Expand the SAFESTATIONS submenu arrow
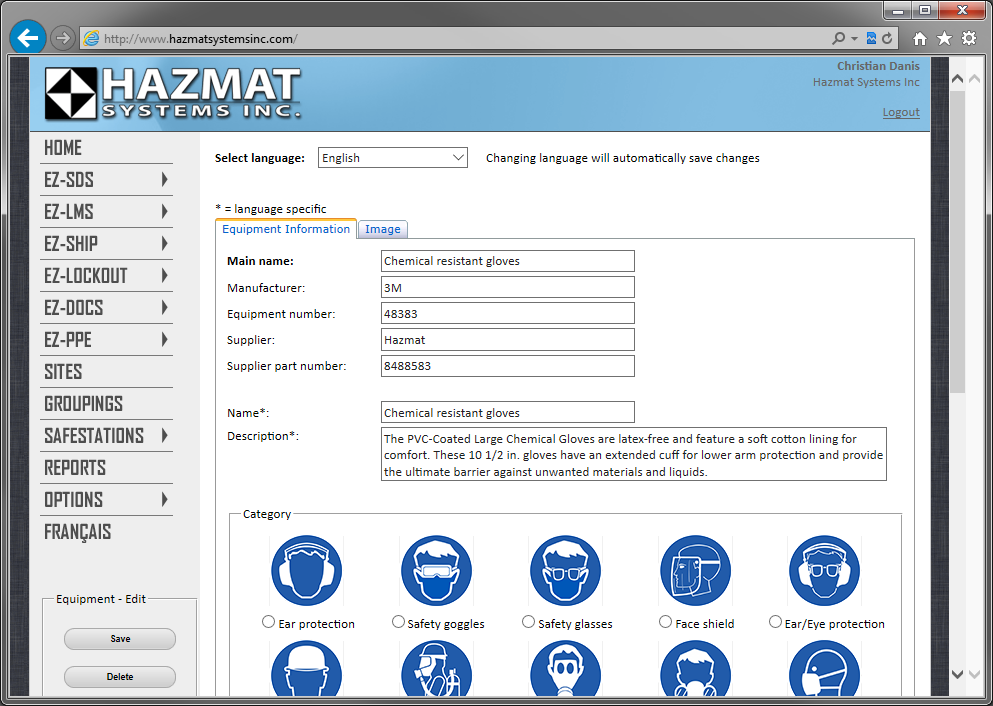The image size is (993, 706). pos(164,436)
